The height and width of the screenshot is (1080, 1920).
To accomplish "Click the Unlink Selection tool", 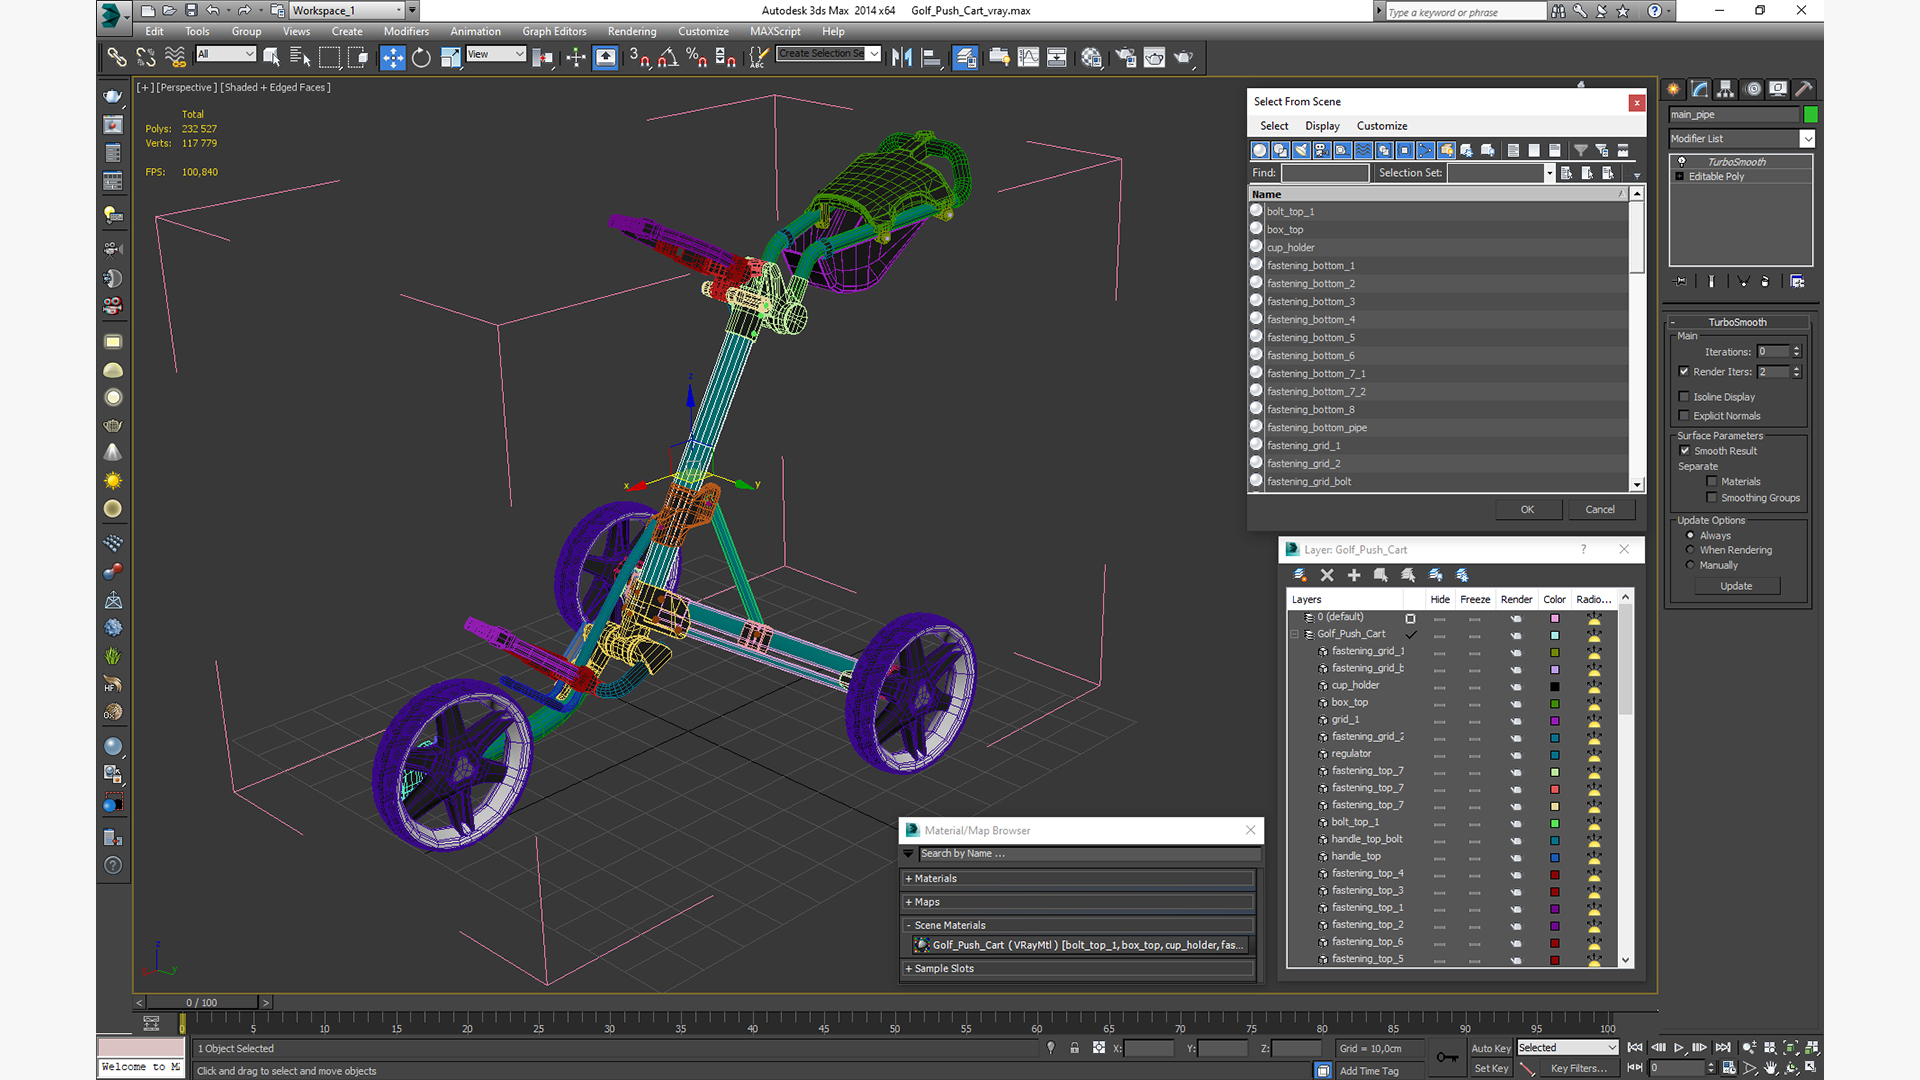I will 146,57.
